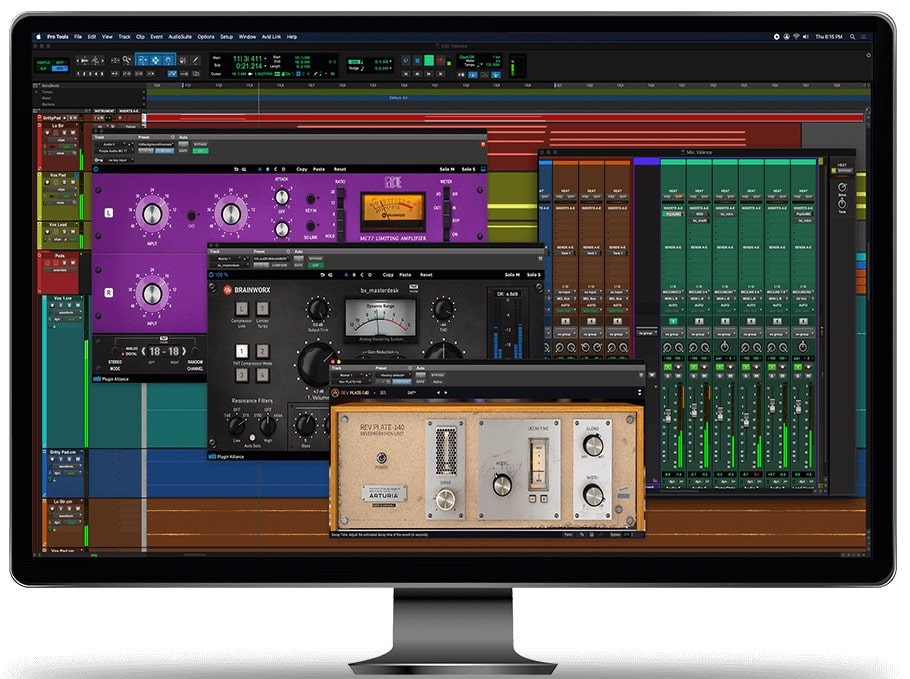This screenshot has height=679, width=910.
Task: Click the bx_masterdesk Output Trim knob
Action: pos(317,308)
